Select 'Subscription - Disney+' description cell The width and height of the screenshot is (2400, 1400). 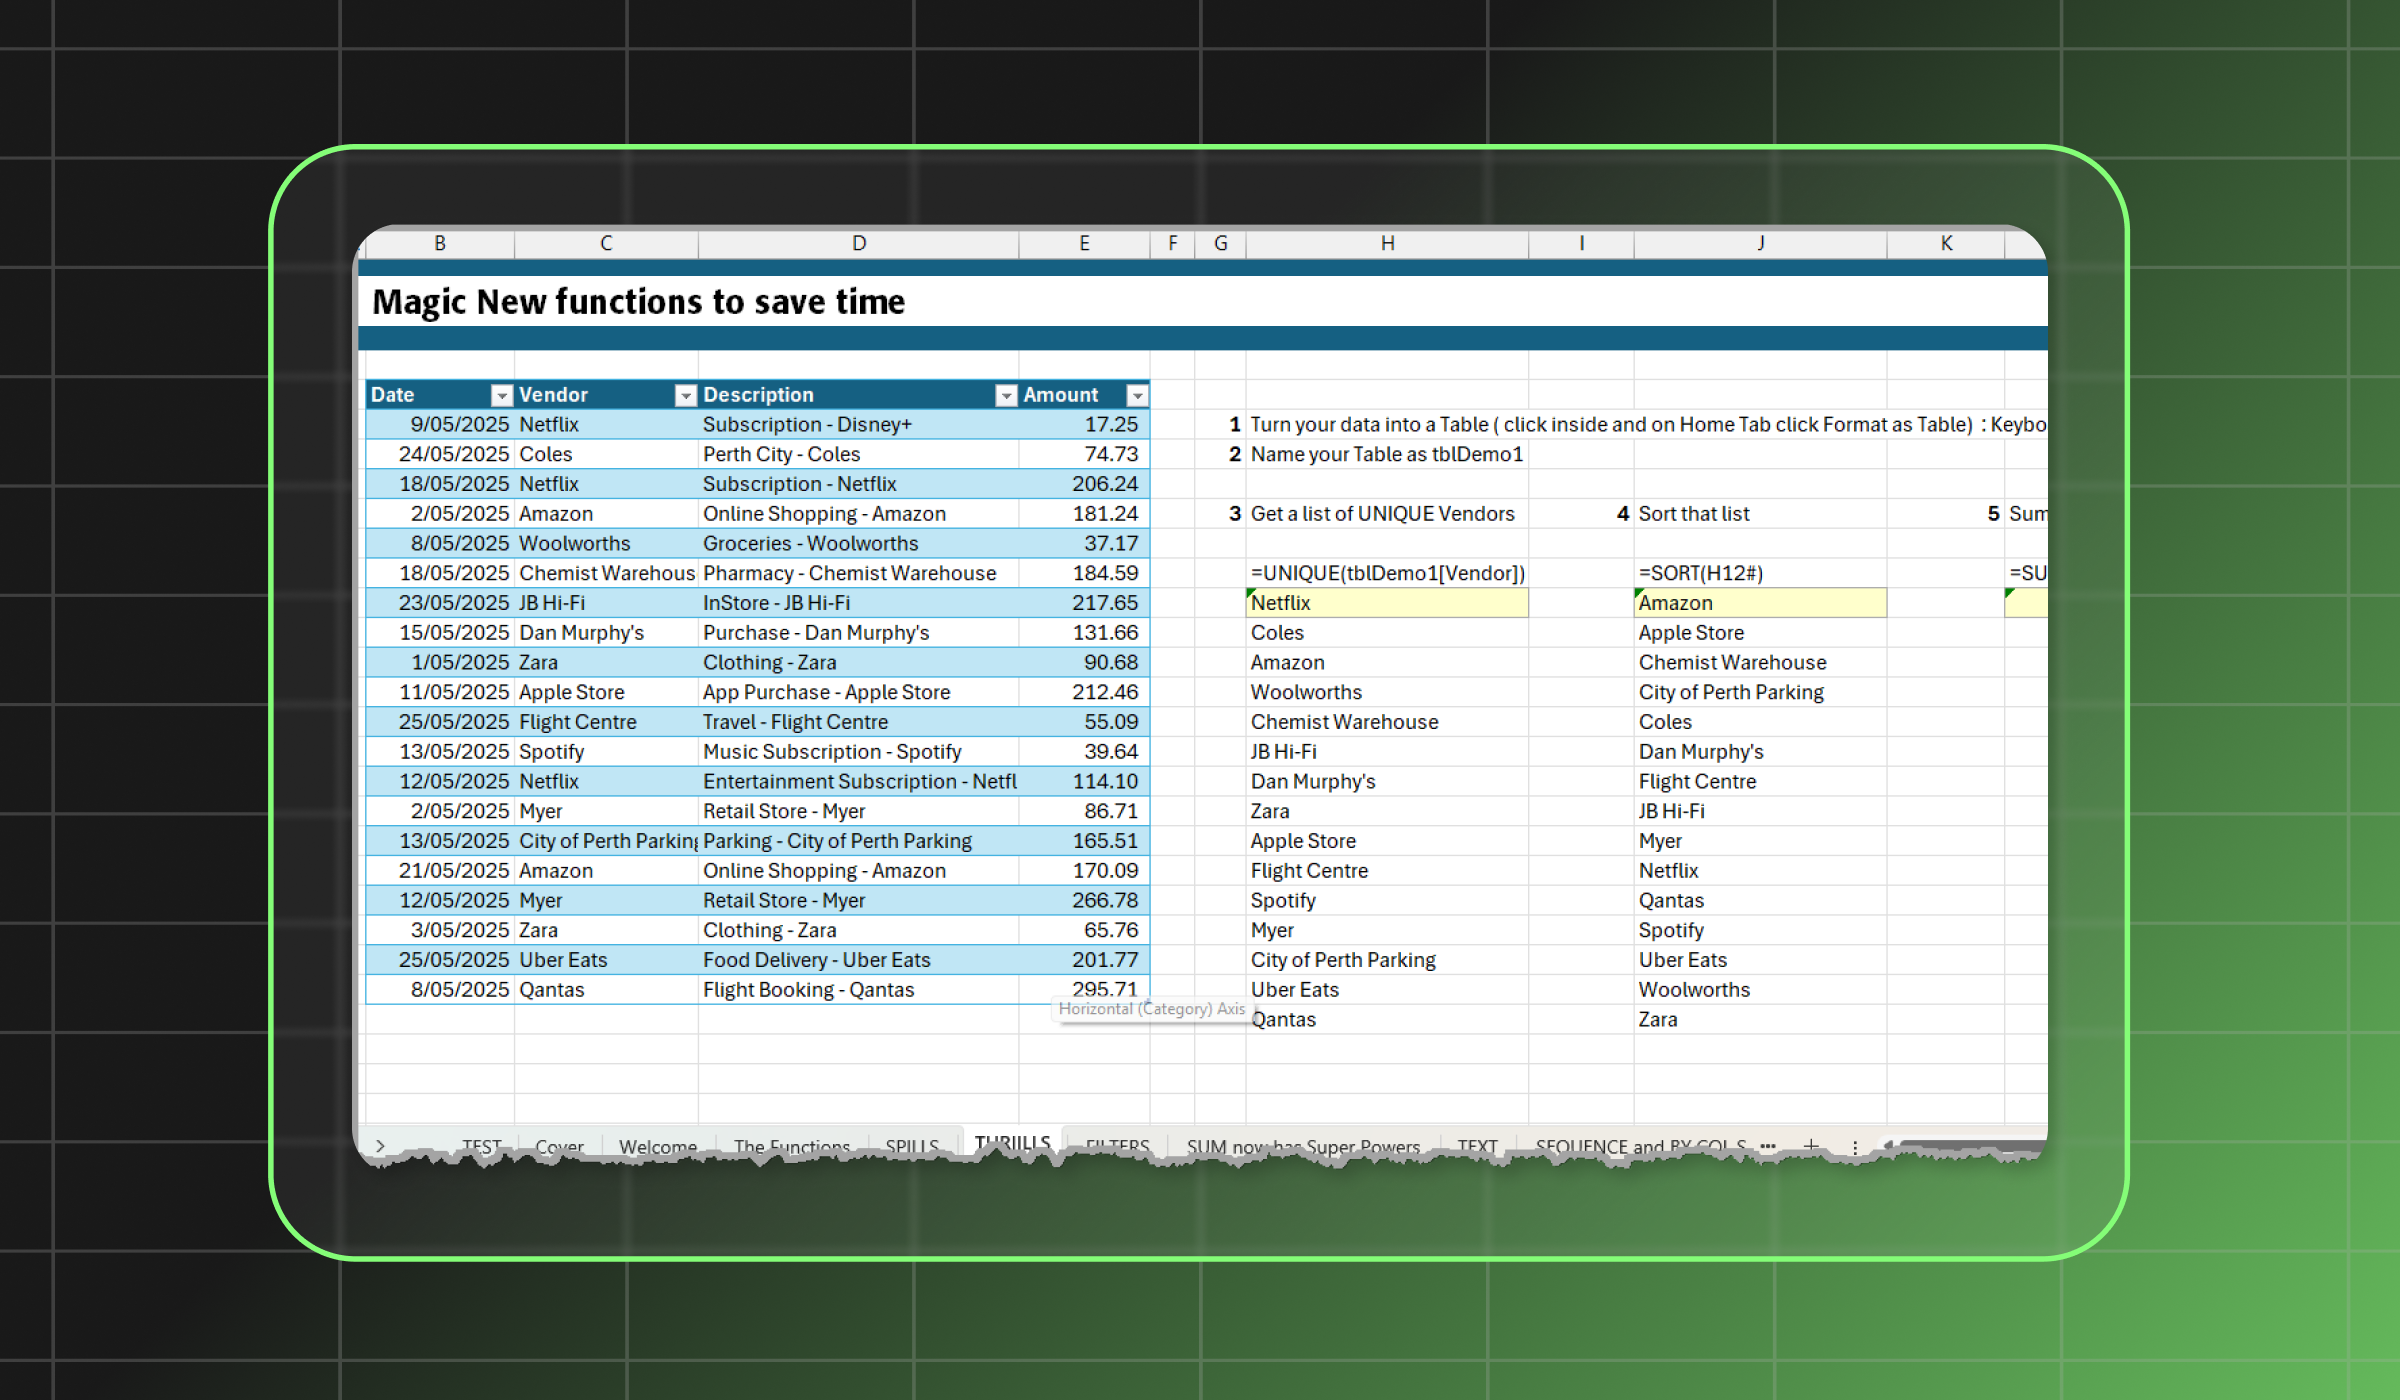858,425
